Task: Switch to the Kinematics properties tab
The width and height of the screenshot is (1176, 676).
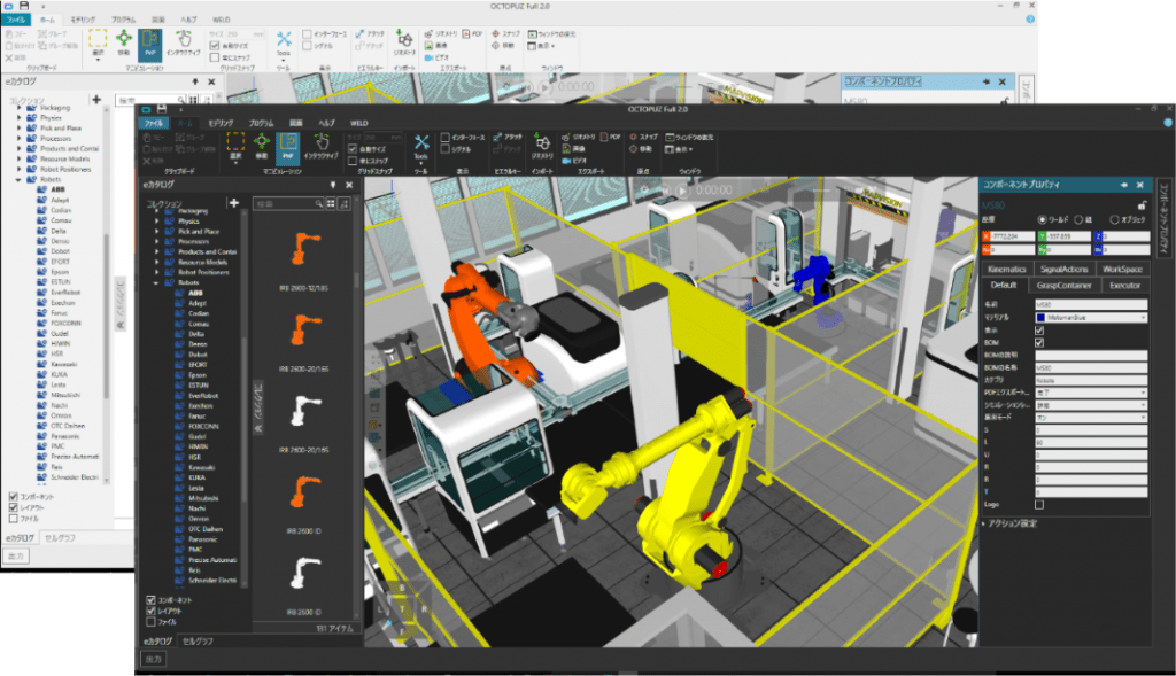Action: (x=1007, y=269)
